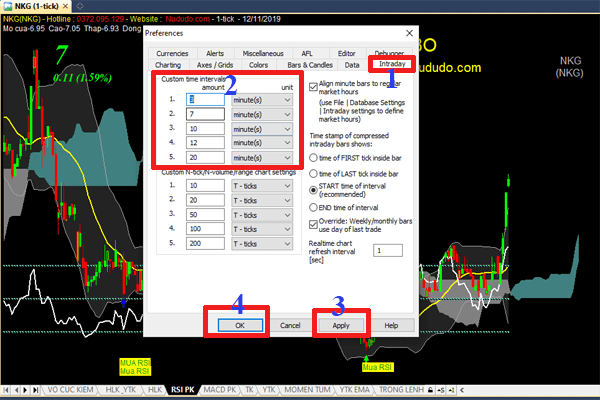Click the Cancel button

coord(290,325)
